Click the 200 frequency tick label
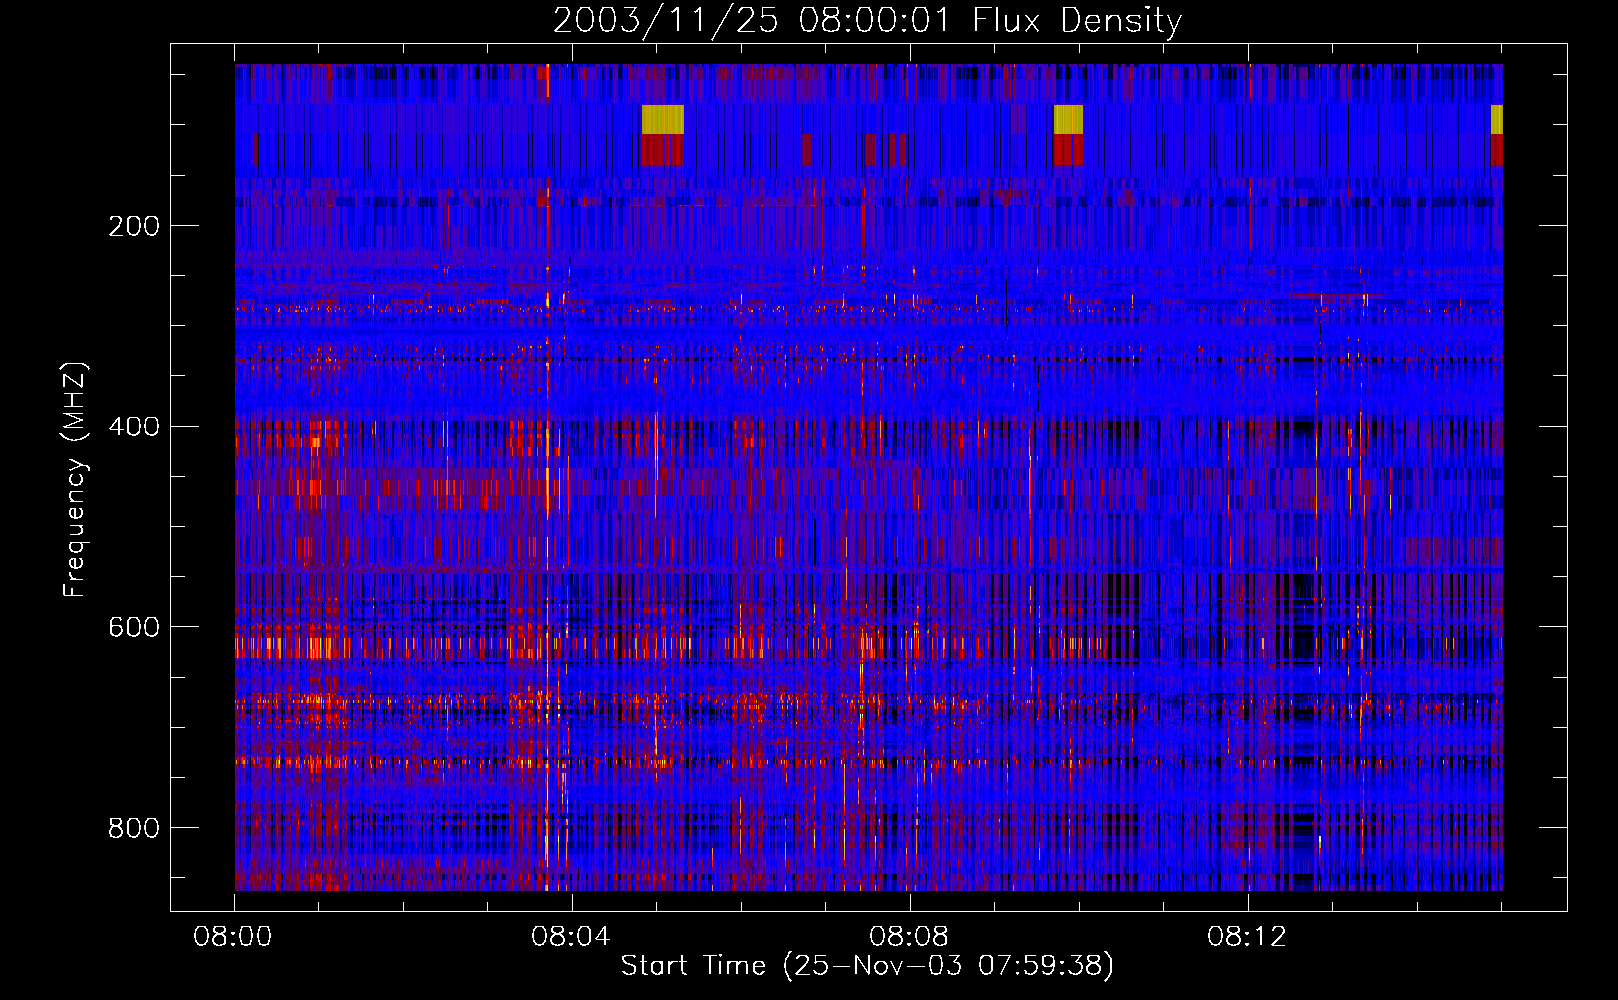This screenshot has height=1000, width=1618. (x=134, y=226)
